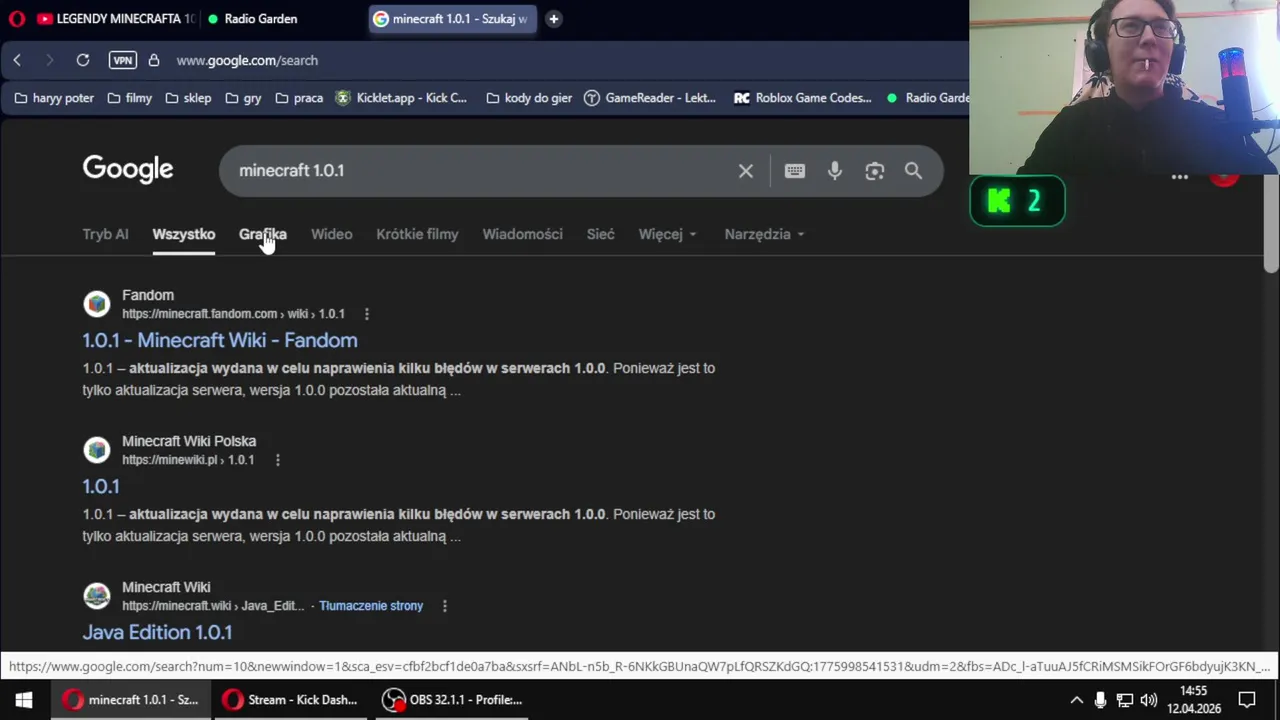Open the Wiadomości news tab
Image resolution: width=1280 pixels, height=720 pixels.
click(522, 234)
